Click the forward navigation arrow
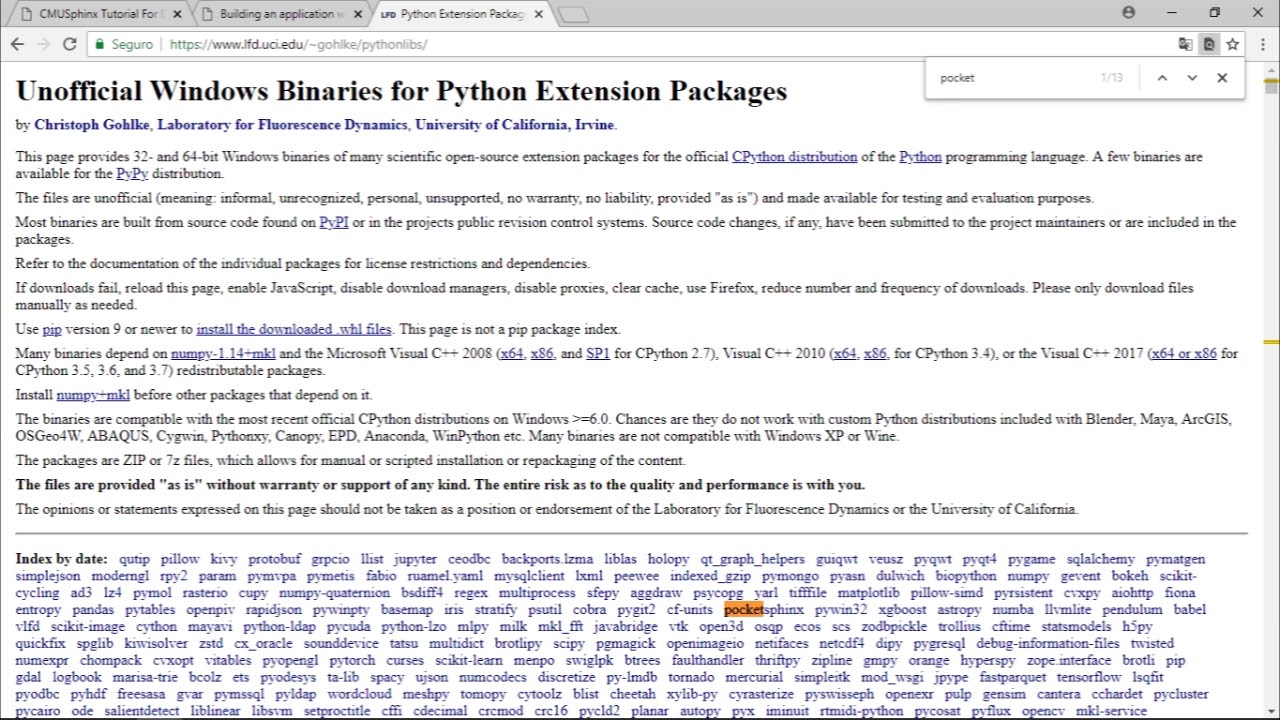The image size is (1280, 720). coord(43,44)
